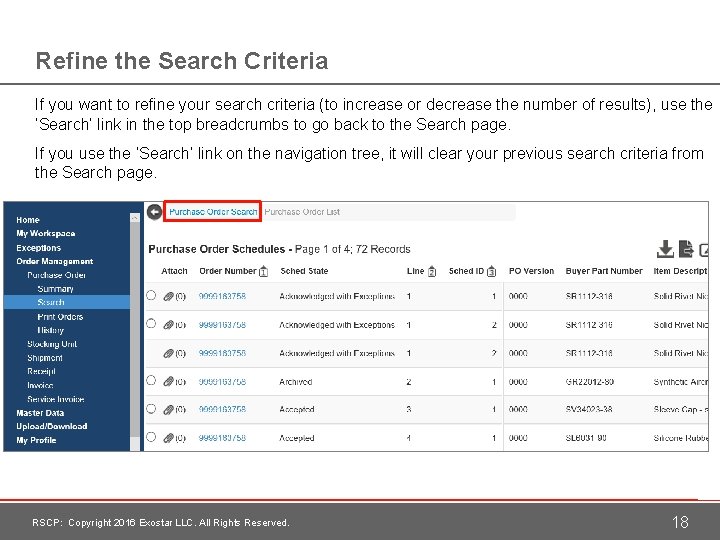Expand Receipt in navigation tree
Screen dimensions: 720x540
coord(41,371)
